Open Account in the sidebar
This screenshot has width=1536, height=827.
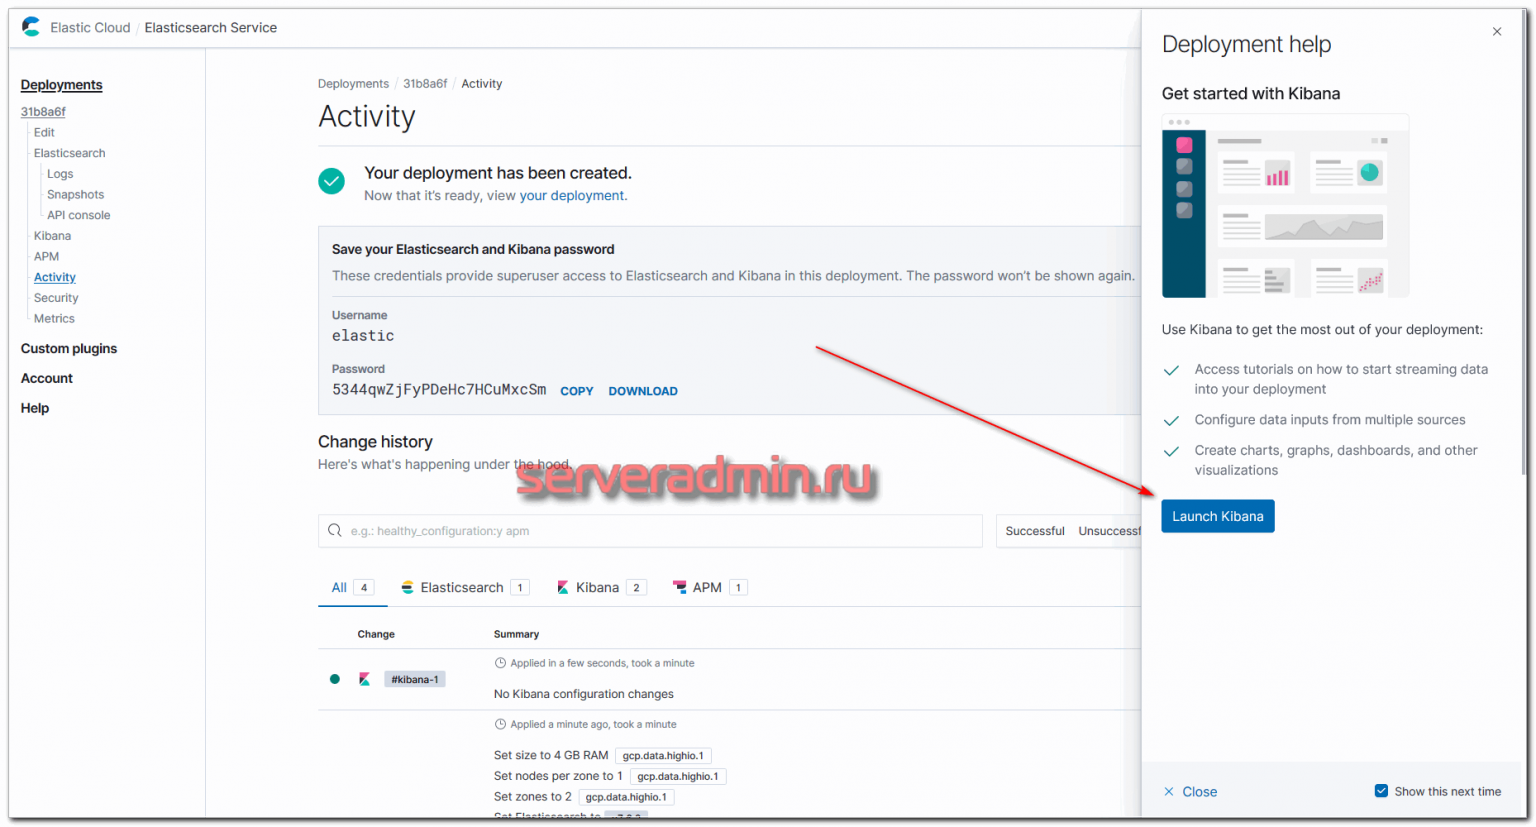pos(47,378)
